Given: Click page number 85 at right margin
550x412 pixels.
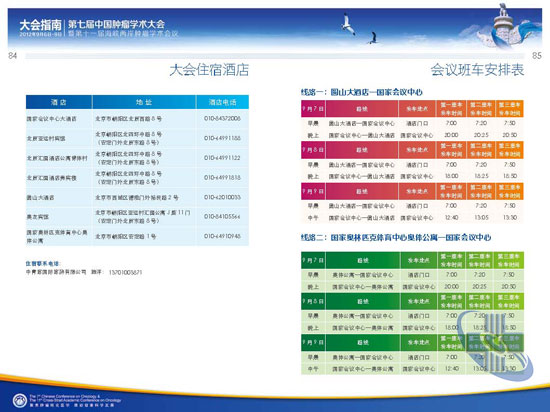Looking at the screenshot, I should coord(537,55).
